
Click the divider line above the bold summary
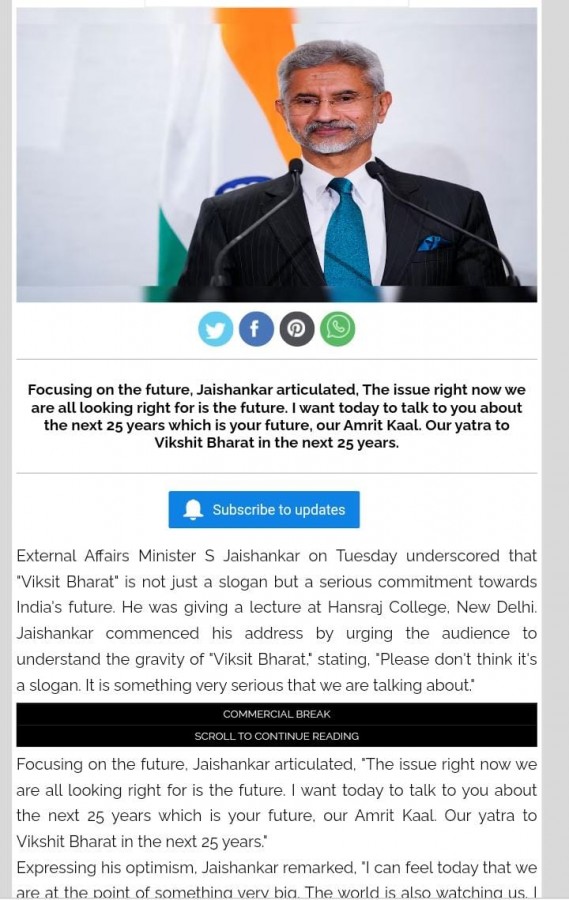[276, 360]
